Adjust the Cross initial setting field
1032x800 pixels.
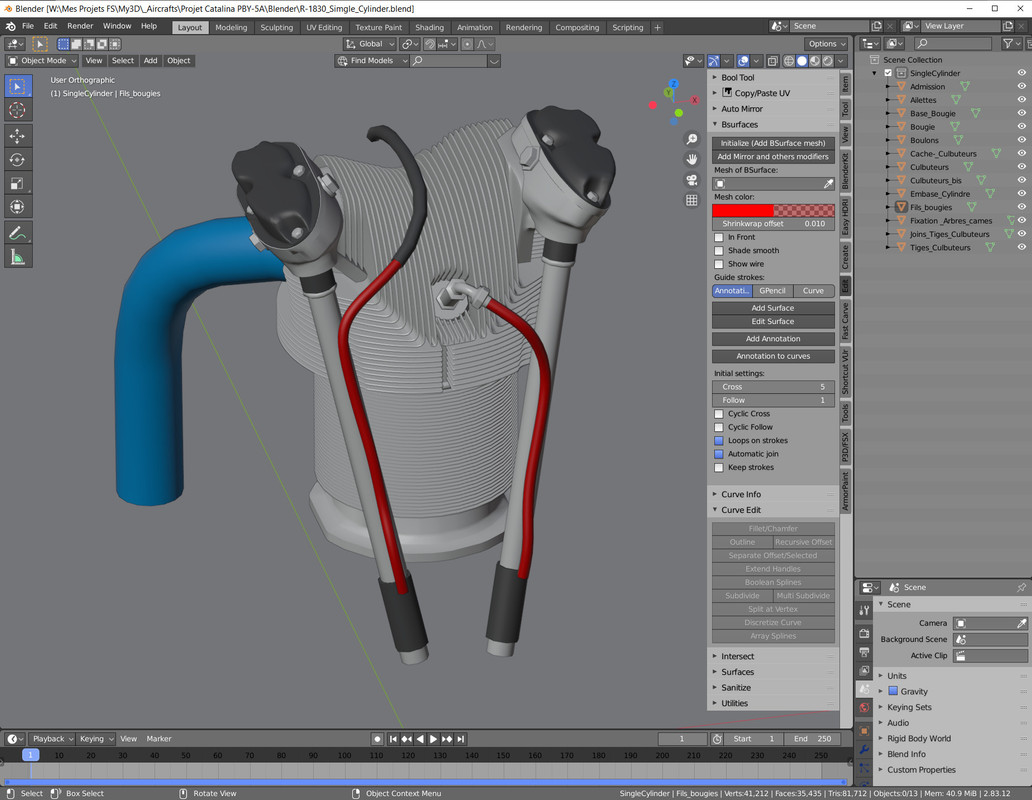point(773,387)
